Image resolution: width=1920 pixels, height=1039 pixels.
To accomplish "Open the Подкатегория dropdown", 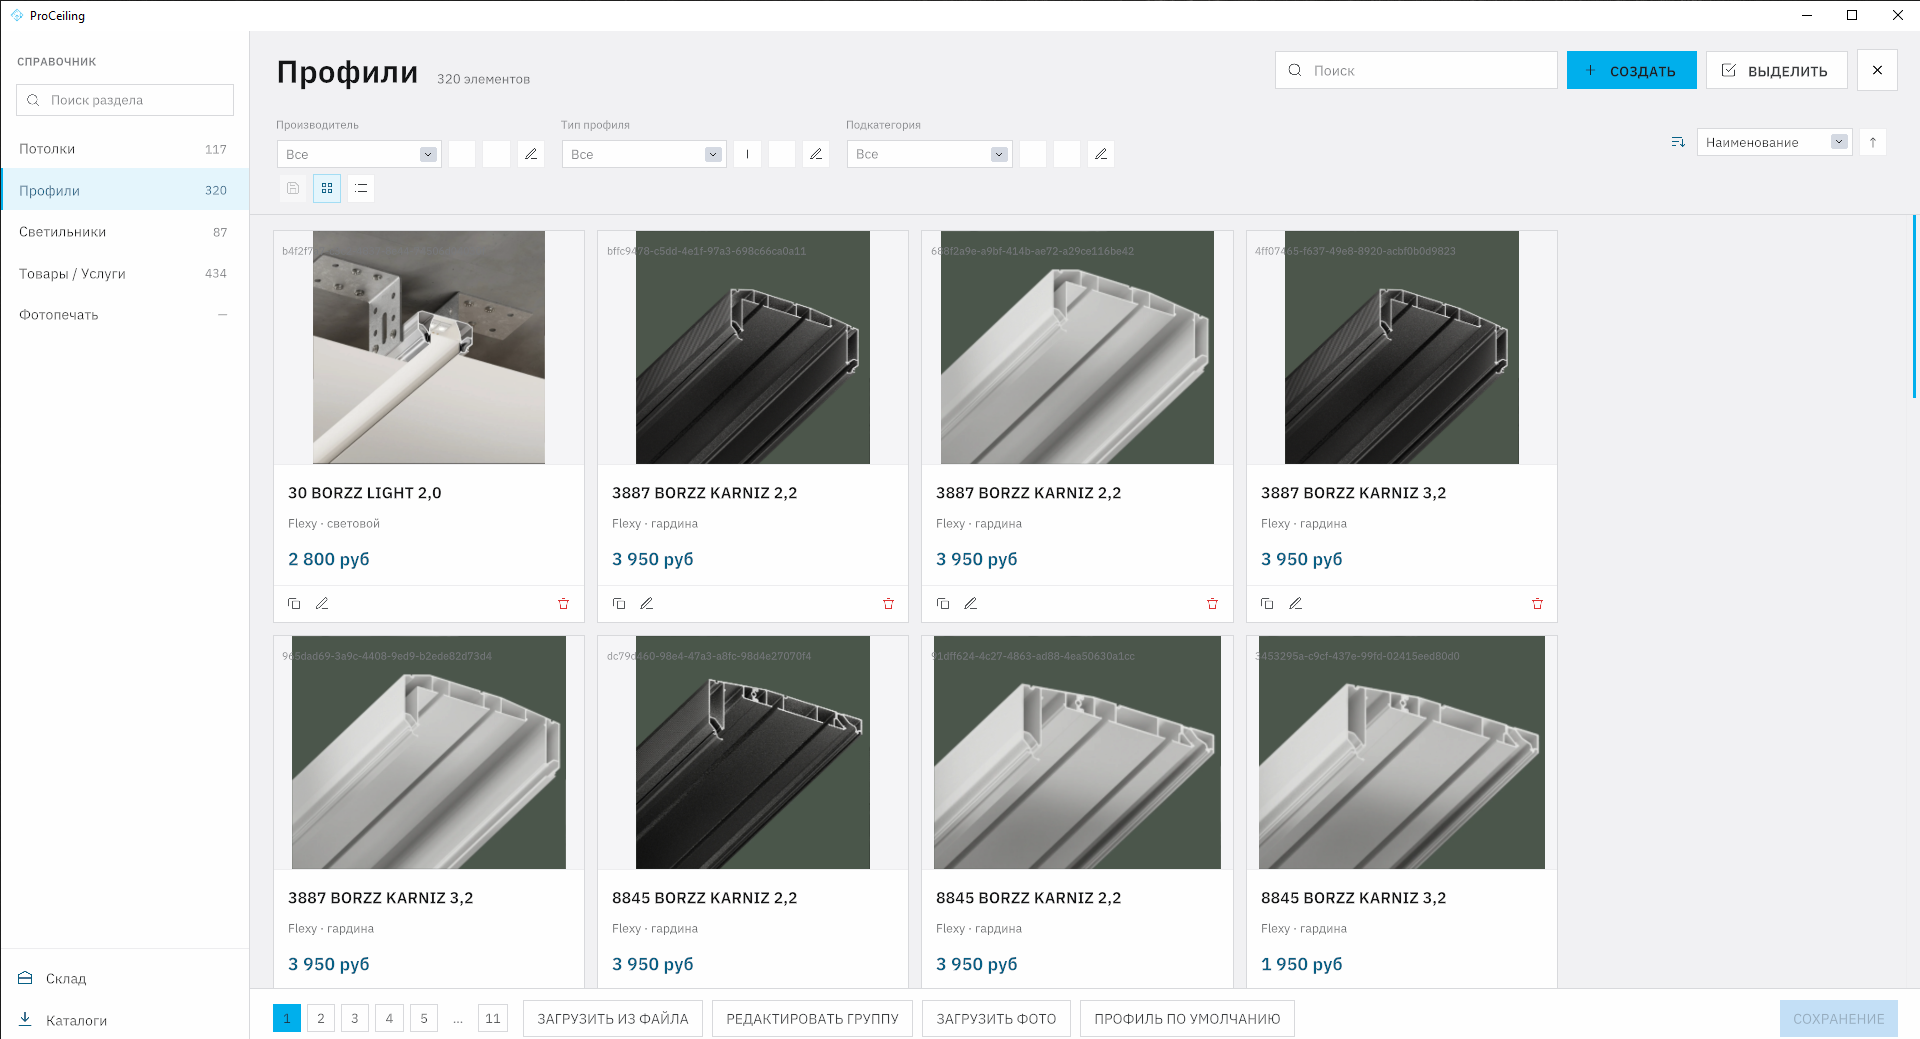I will [x=929, y=154].
